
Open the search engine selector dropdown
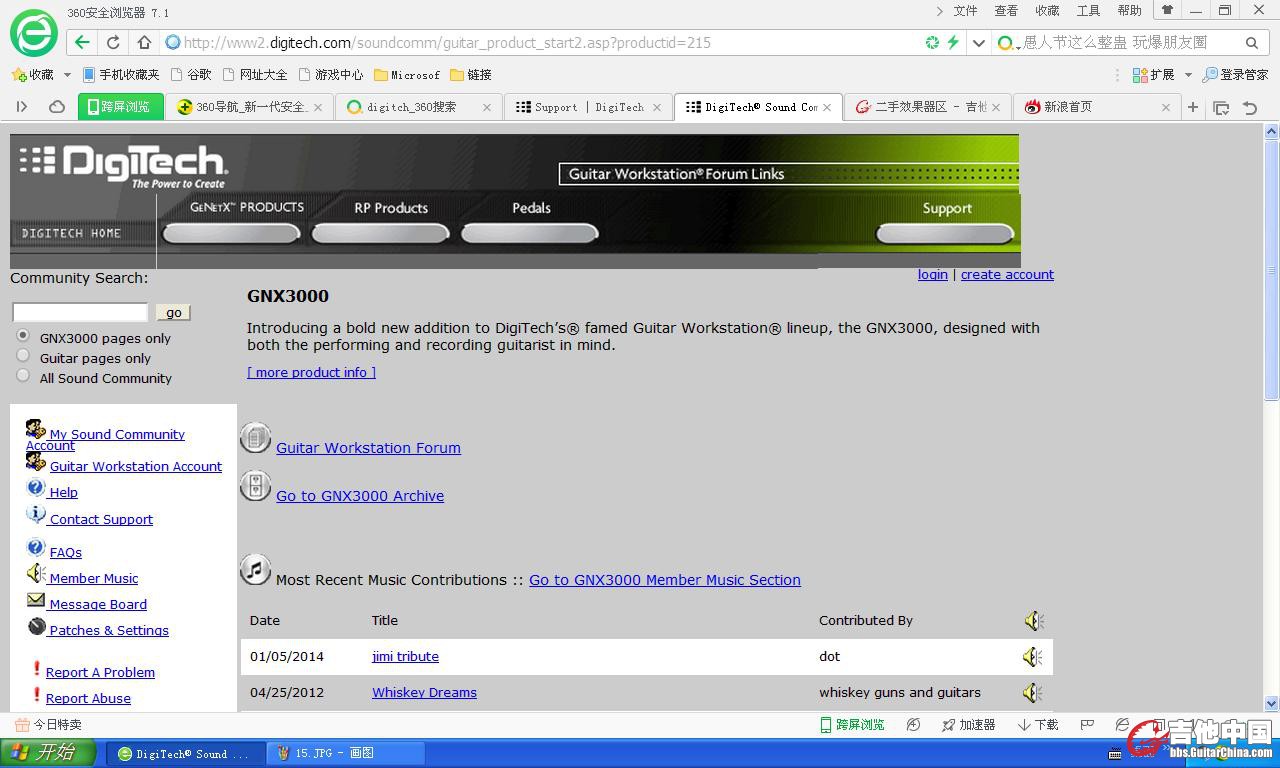coord(1009,43)
